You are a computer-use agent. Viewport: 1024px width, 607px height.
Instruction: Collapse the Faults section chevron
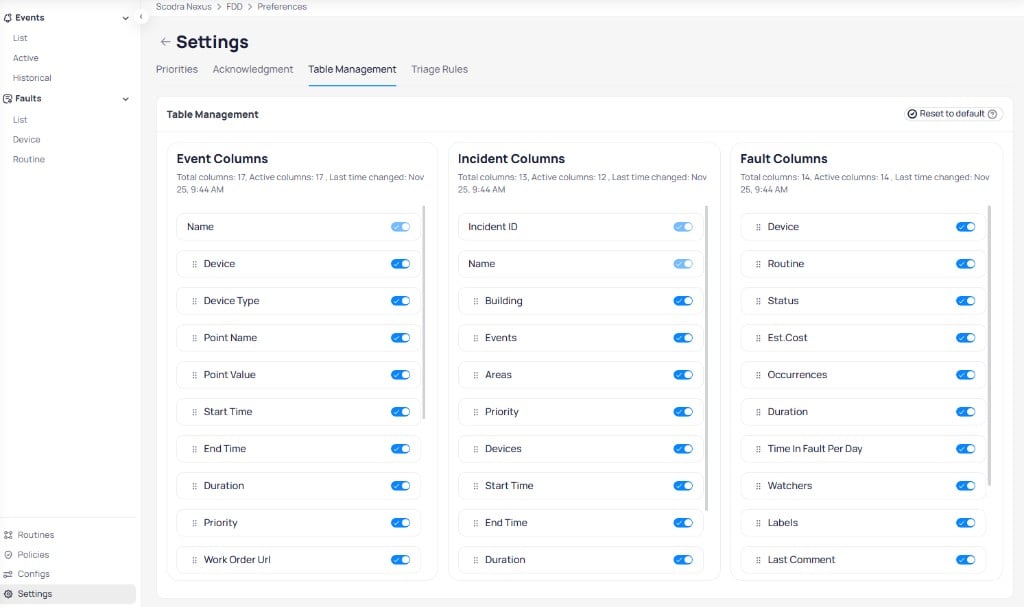pyautogui.click(x=125, y=99)
